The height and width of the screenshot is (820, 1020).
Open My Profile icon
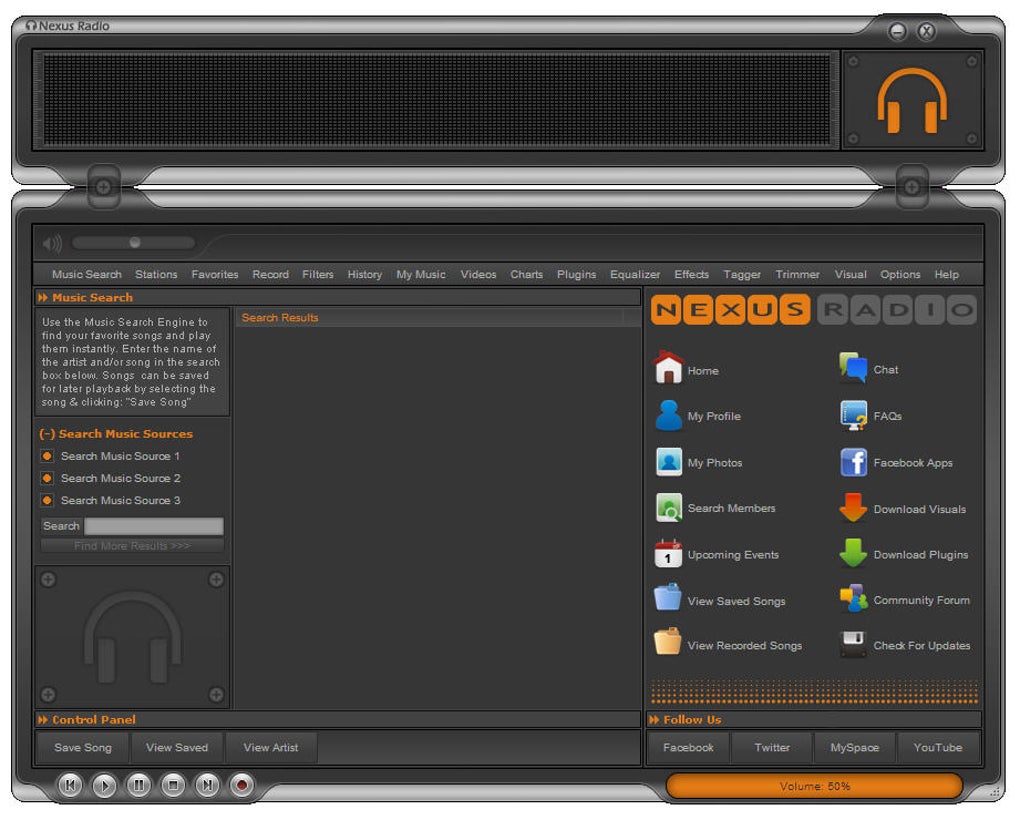[x=668, y=416]
